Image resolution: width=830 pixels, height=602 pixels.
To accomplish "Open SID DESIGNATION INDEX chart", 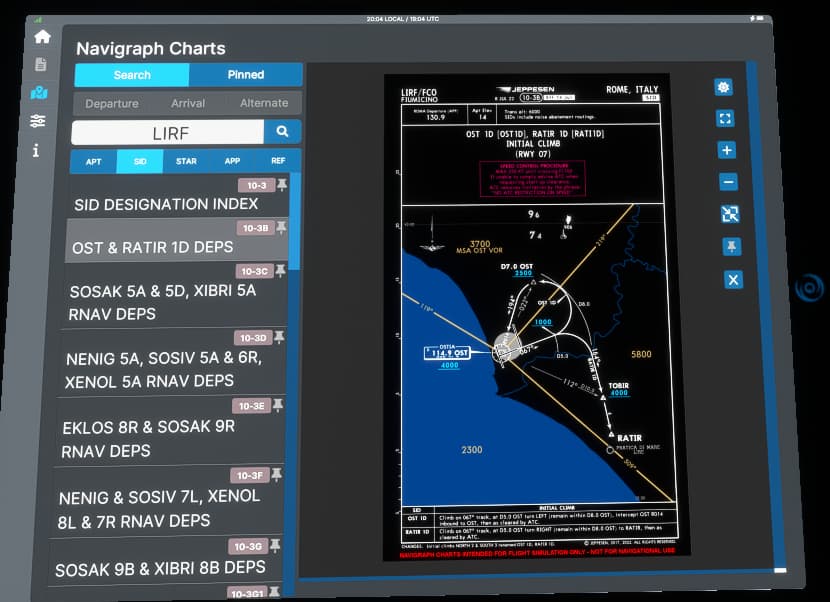I will [x=178, y=195].
